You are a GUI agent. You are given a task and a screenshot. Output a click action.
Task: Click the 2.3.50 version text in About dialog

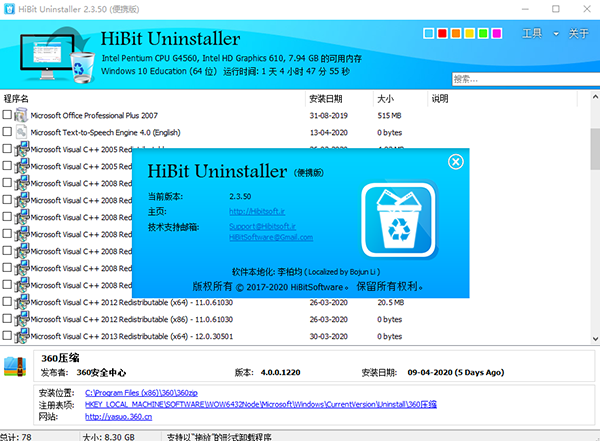tap(240, 196)
